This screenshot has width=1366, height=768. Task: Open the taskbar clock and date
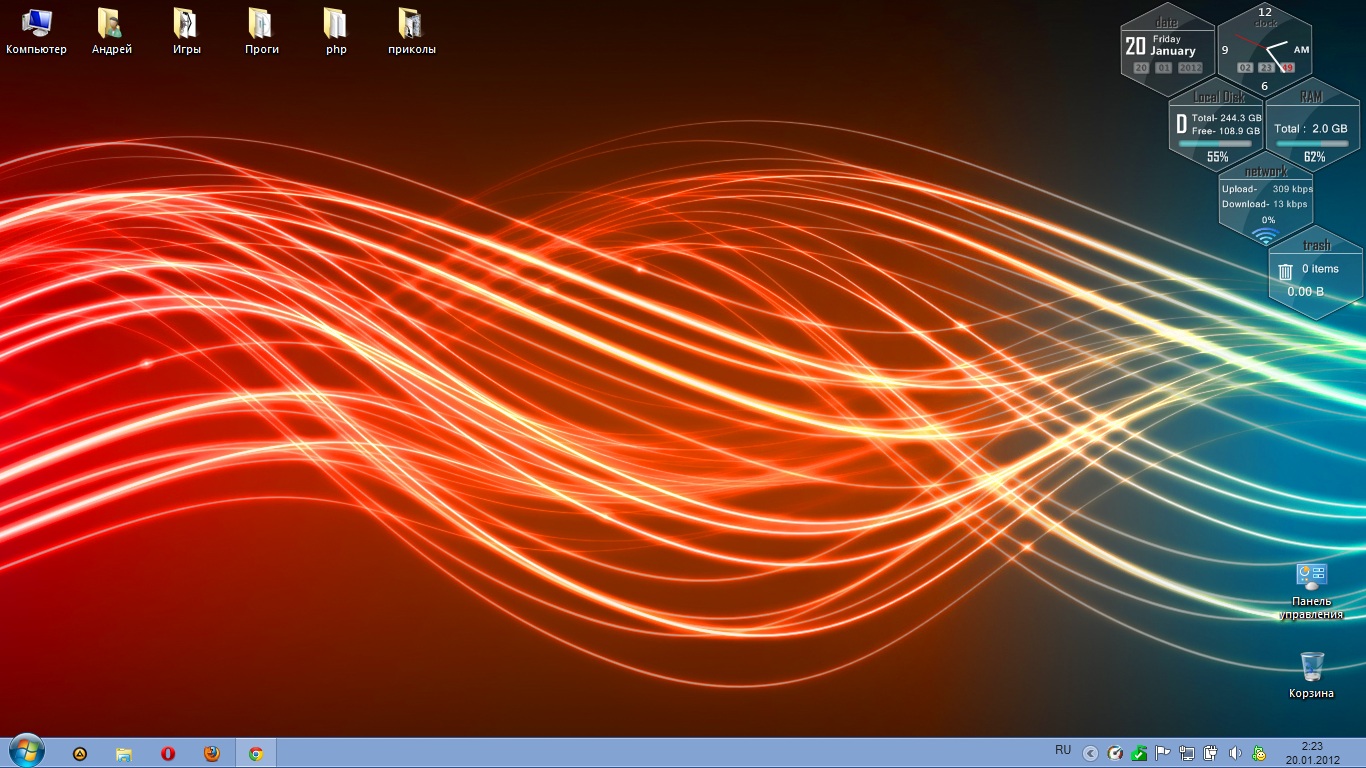(x=1312, y=753)
